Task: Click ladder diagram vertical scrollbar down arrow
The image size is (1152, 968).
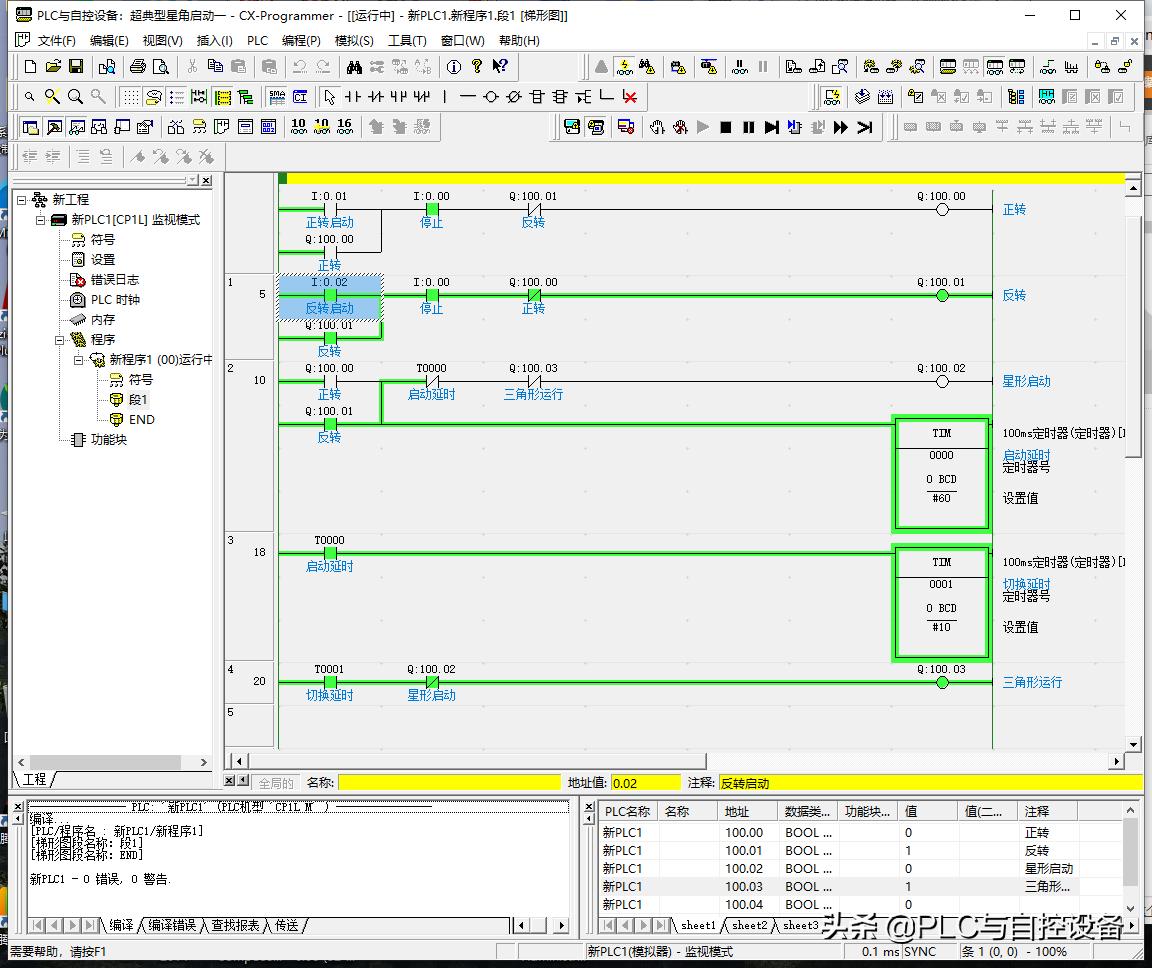Action: [x=1133, y=744]
